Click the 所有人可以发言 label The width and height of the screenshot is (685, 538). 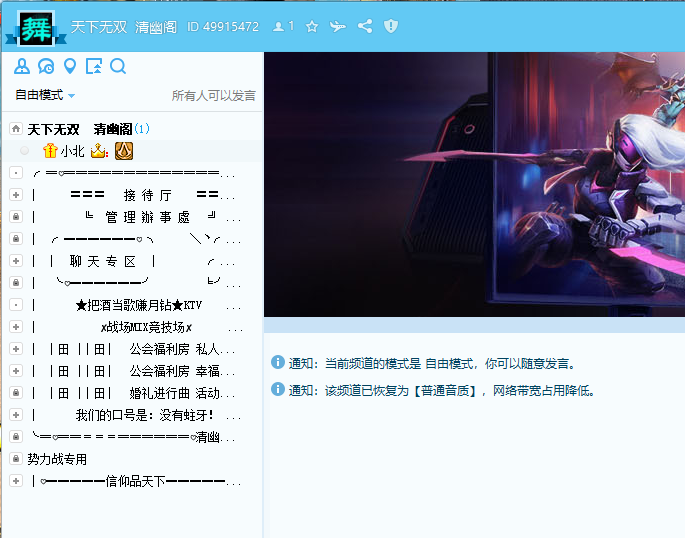point(214,95)
